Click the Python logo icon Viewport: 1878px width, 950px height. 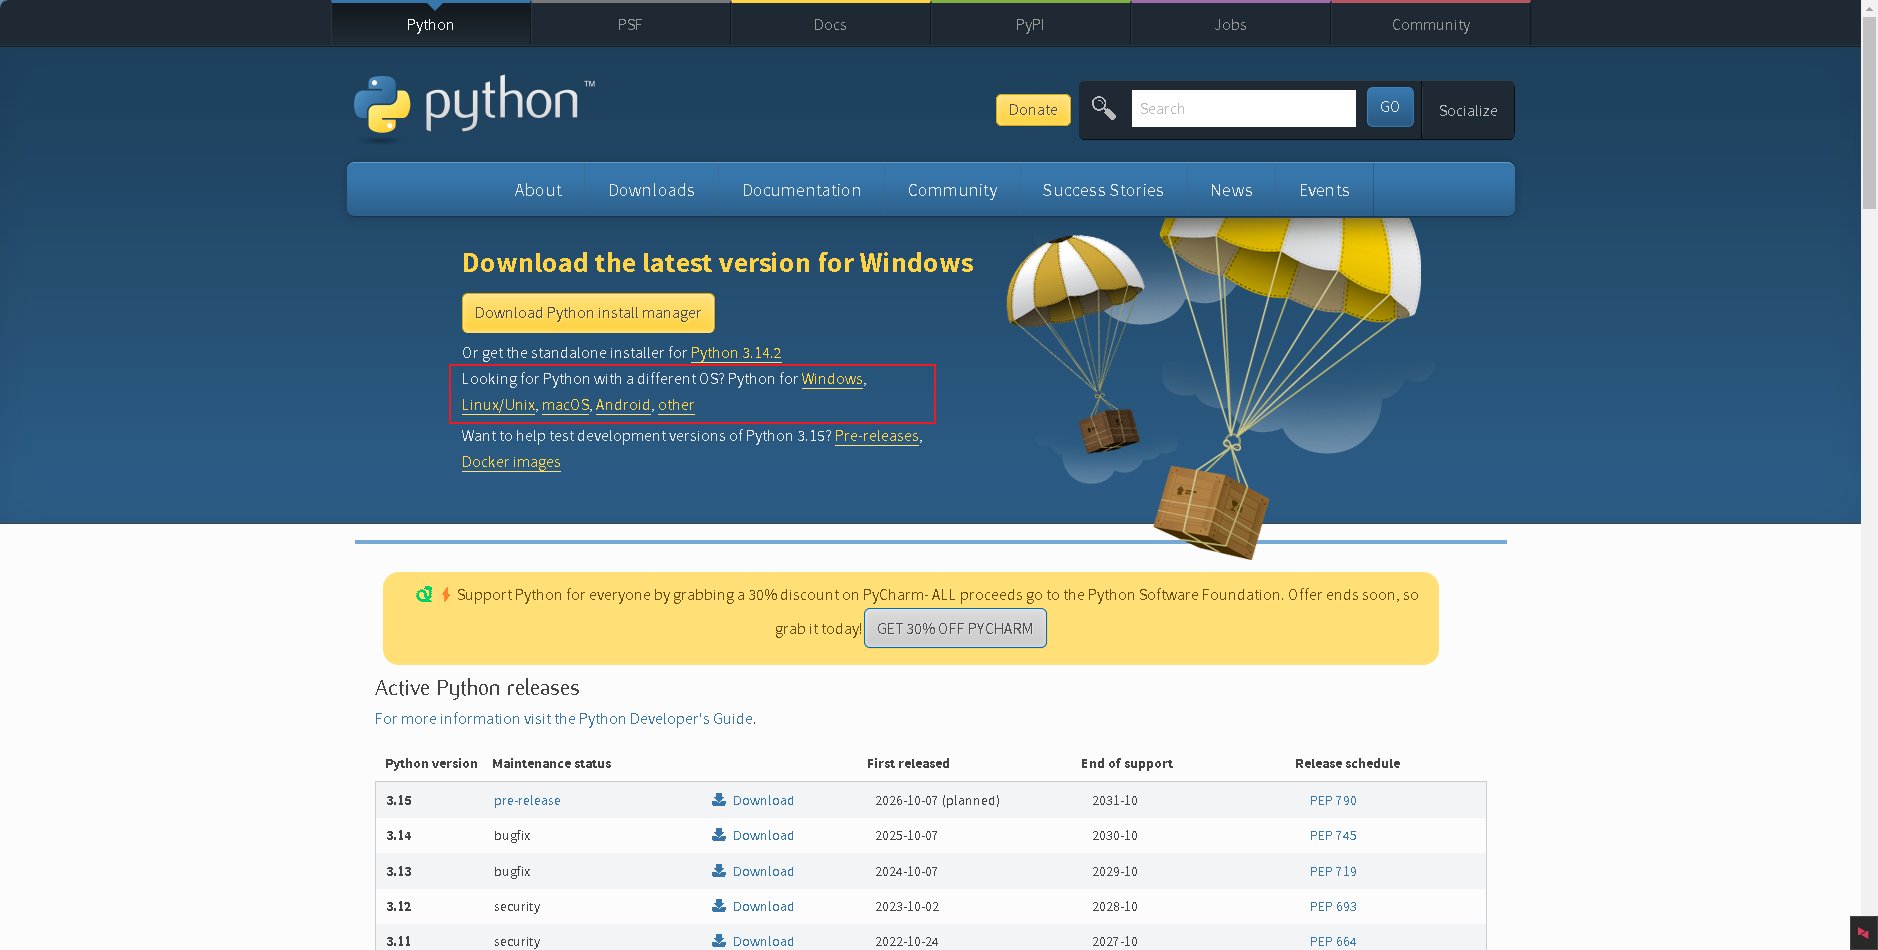(384, 105)
